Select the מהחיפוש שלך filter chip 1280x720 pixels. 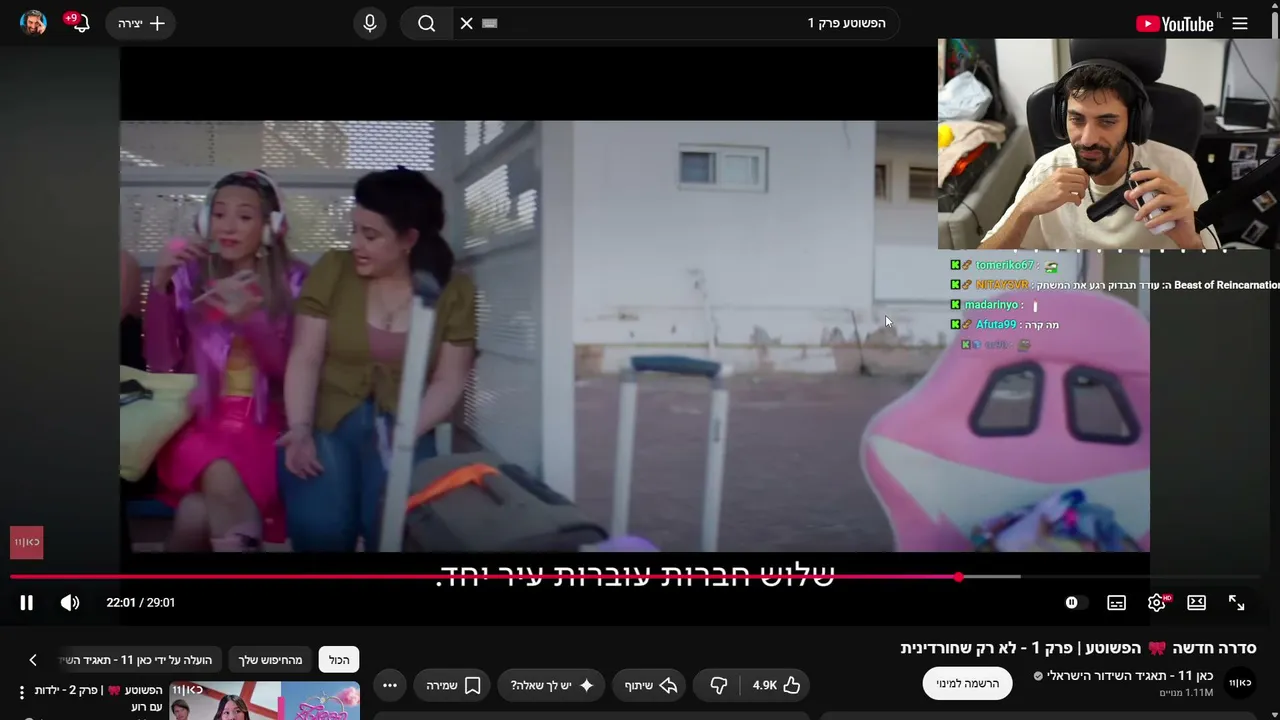(270, 660)
